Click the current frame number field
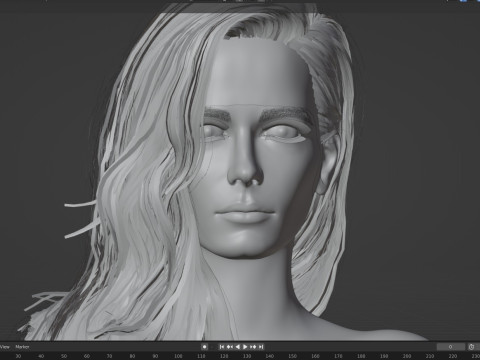Image resolution: width=480 pixels, height=360 pixels. click(451, 347)
